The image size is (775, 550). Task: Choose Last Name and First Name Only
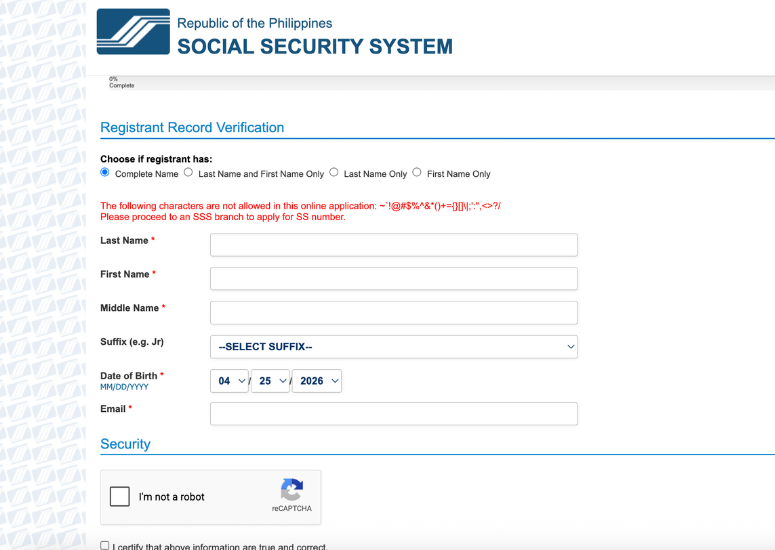(x=188, y=172)
